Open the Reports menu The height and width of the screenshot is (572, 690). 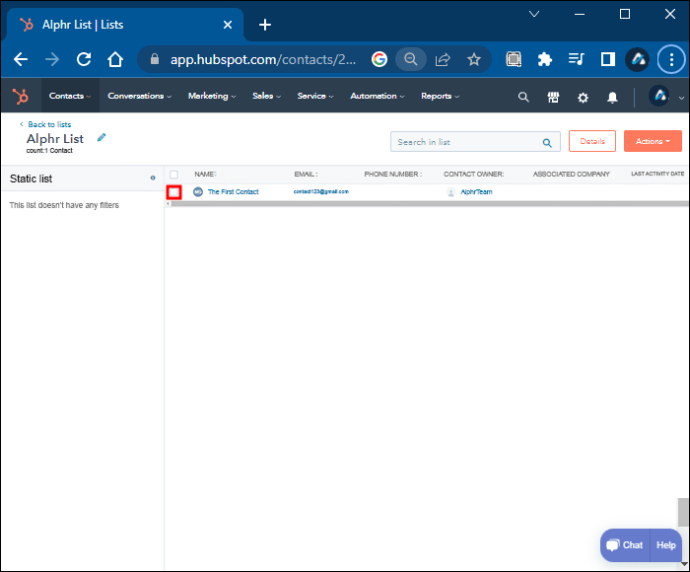(439, 97)
